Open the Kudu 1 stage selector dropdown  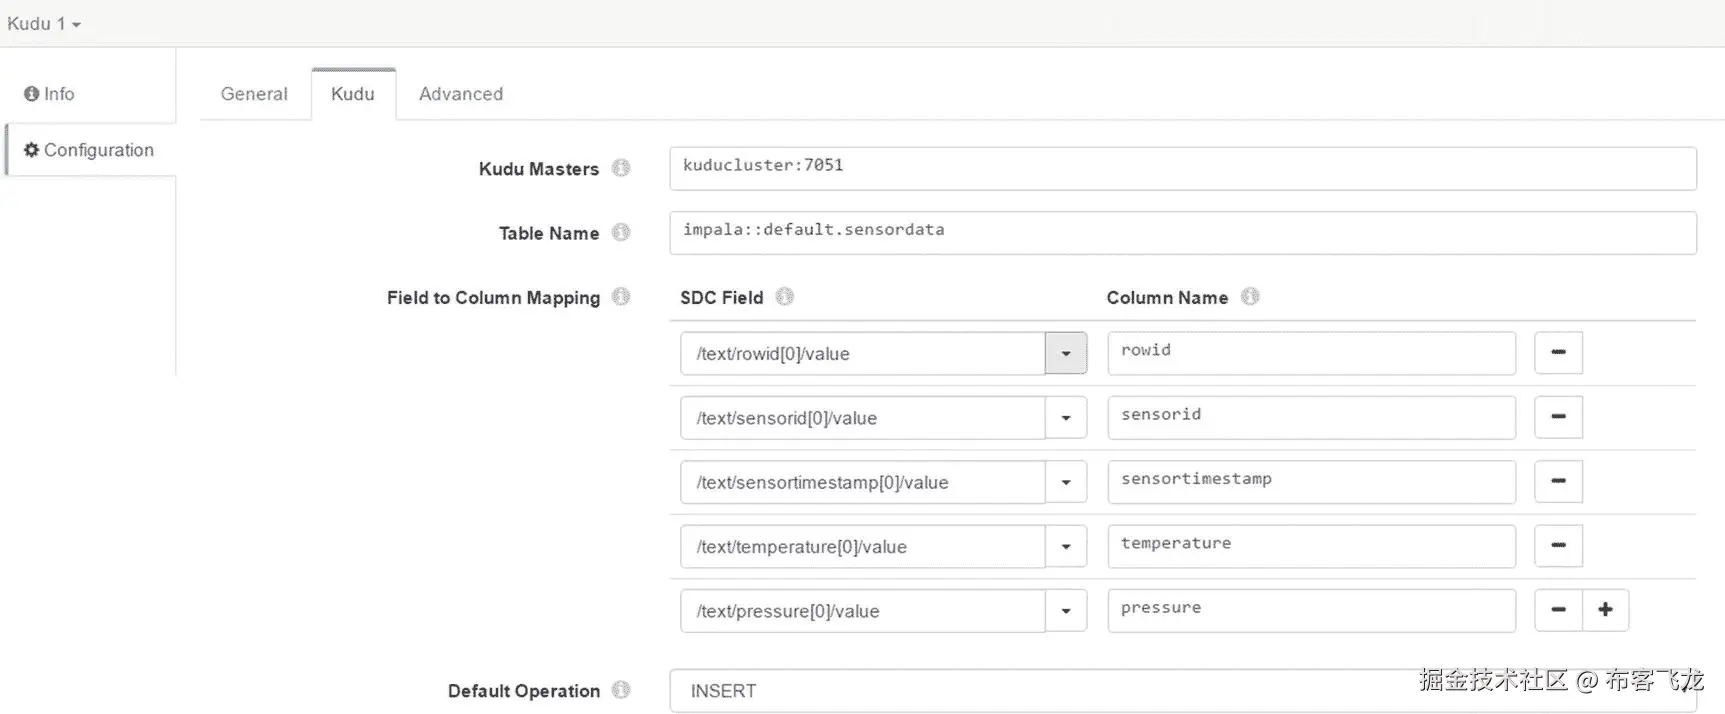[44, 23]
